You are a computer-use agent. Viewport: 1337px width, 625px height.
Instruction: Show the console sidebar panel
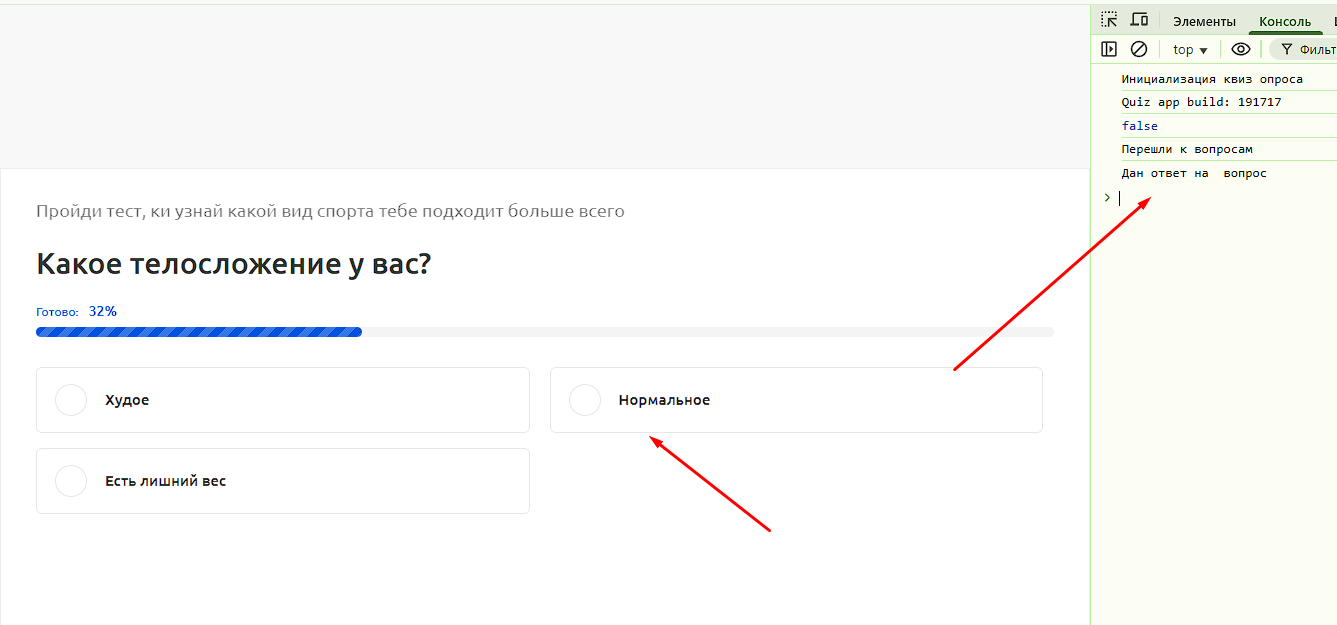point(1109,49)
